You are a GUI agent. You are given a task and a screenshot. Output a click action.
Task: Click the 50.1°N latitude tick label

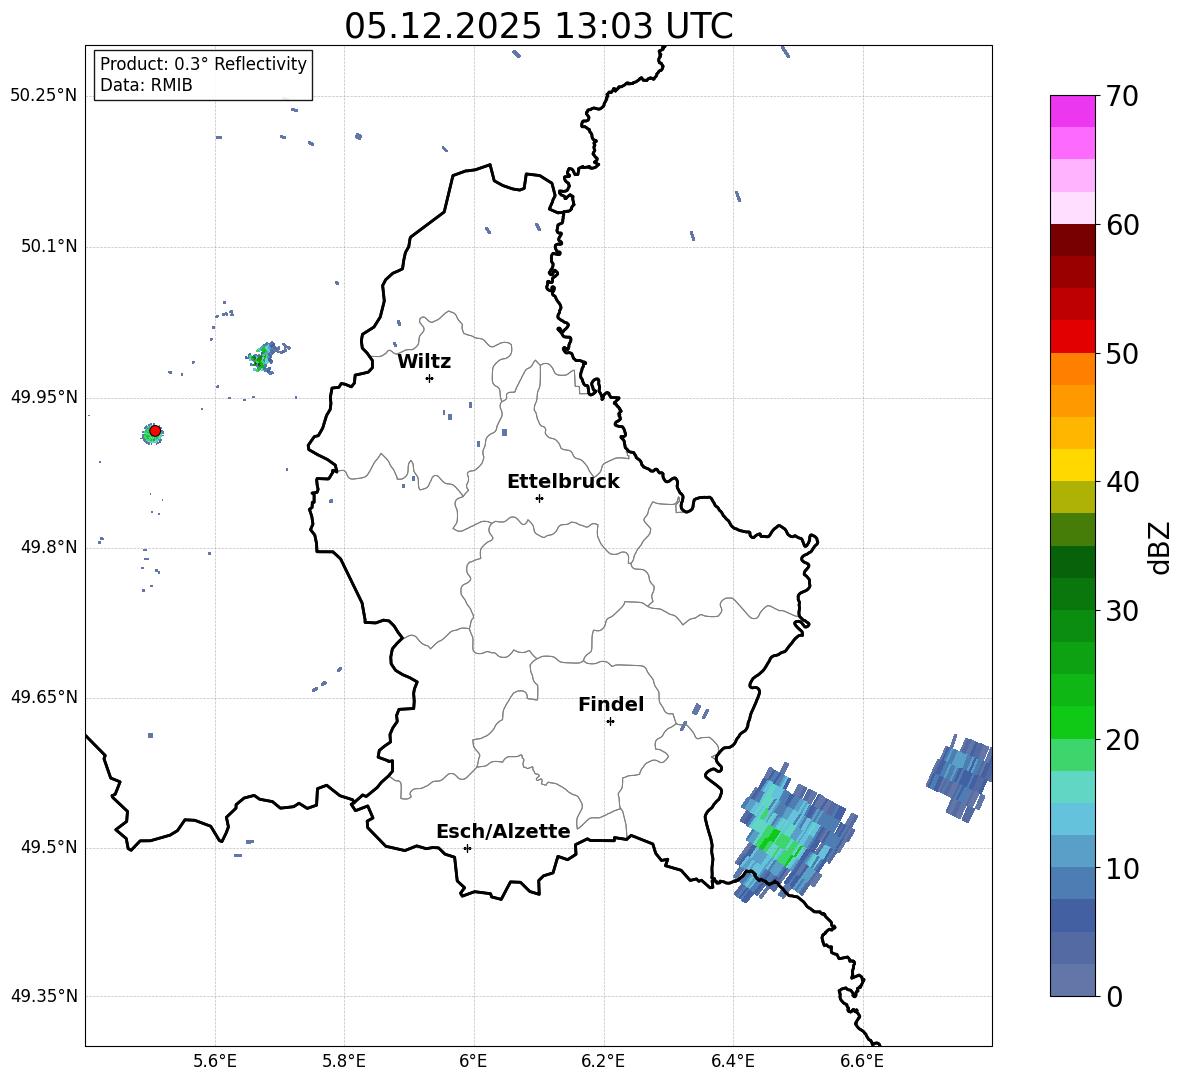(43, 247)
